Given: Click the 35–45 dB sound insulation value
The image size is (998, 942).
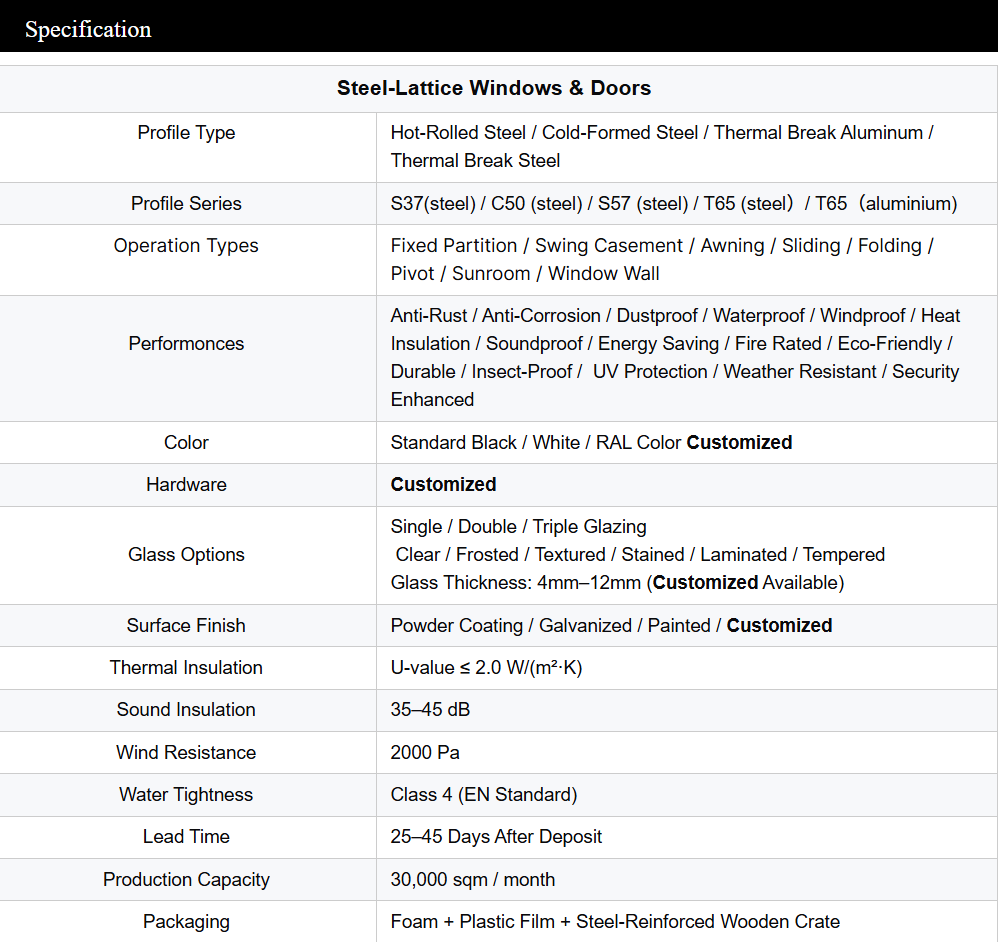Looking at the screenshot, I should coord(430,710).
